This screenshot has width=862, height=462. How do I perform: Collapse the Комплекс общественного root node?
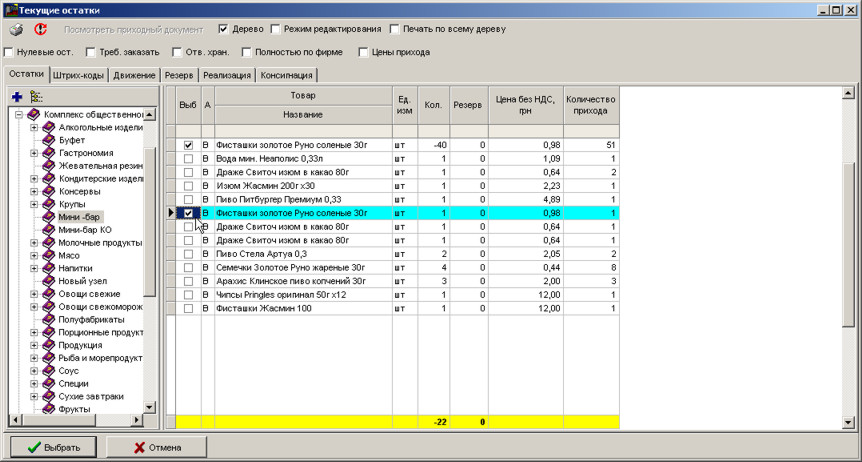point(19,115)
